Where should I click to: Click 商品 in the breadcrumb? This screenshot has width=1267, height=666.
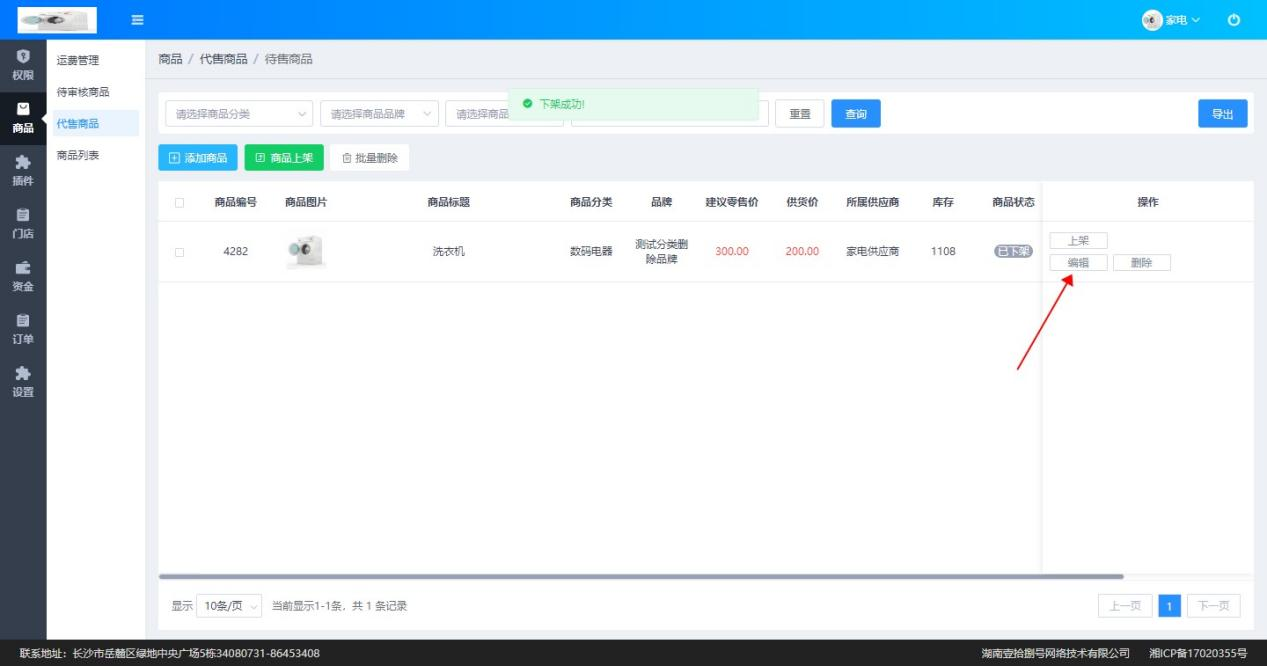170,59
